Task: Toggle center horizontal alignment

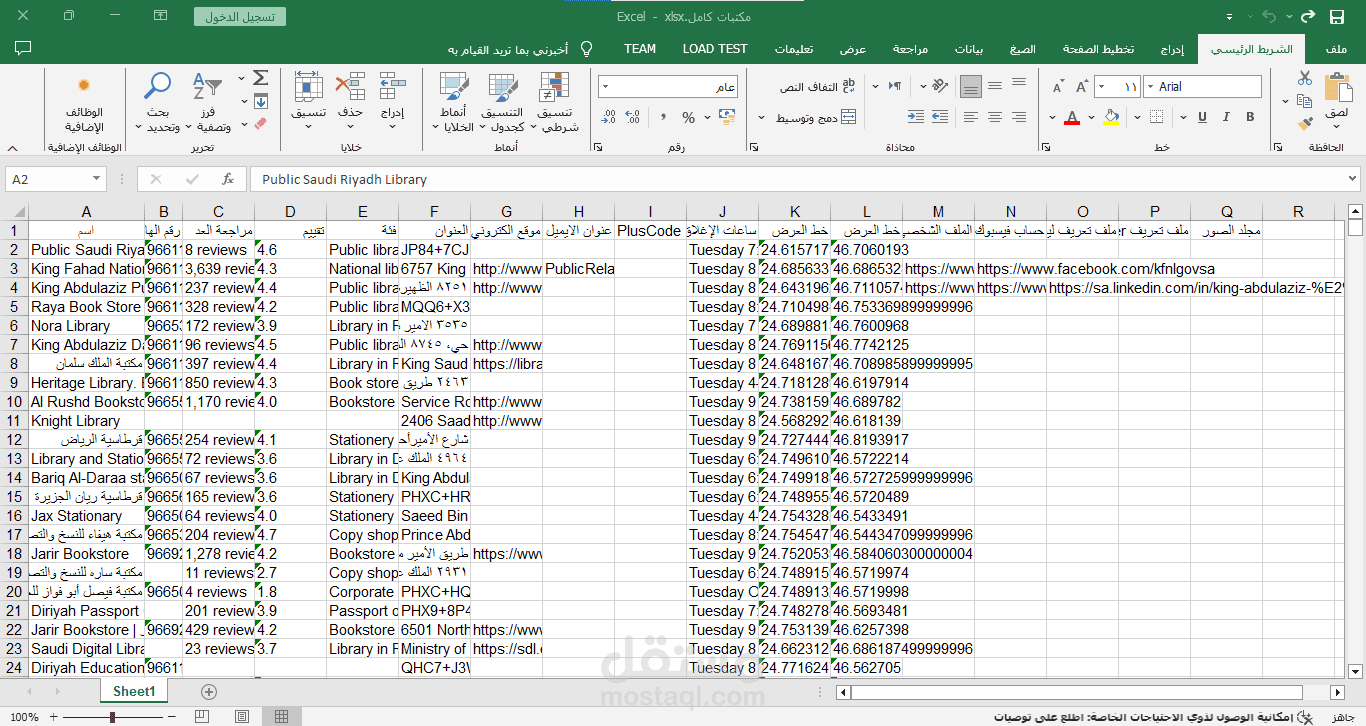Action: point(995,118)
